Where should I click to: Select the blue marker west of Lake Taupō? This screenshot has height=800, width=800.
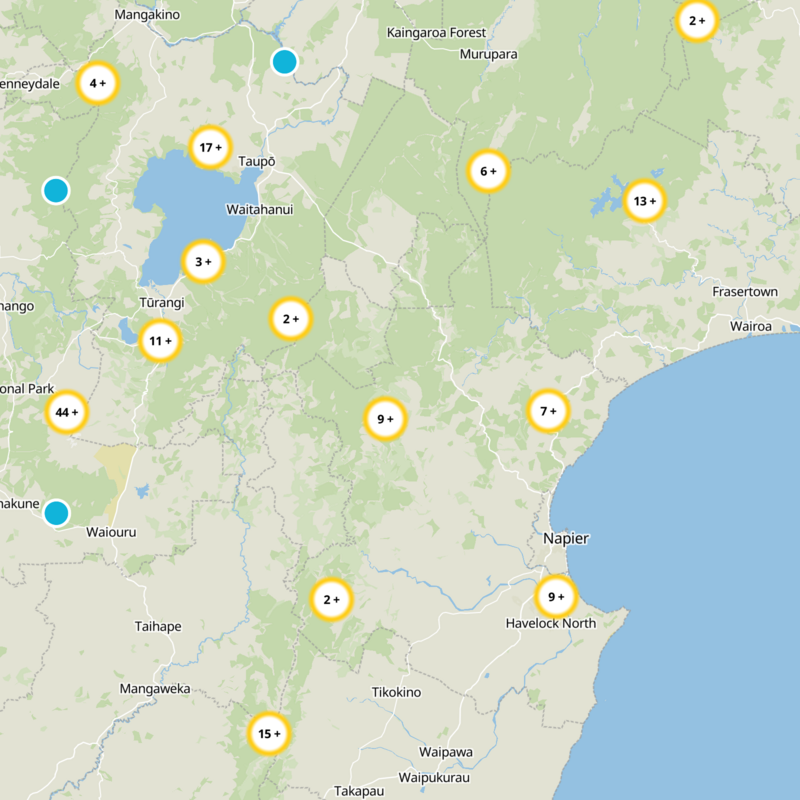56,190
